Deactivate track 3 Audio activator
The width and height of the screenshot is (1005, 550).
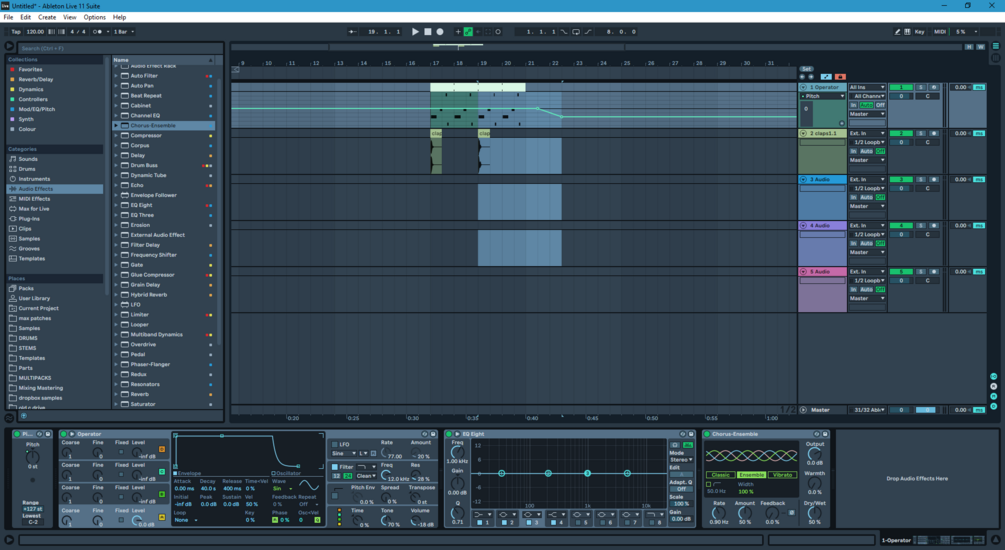[901, 179]
